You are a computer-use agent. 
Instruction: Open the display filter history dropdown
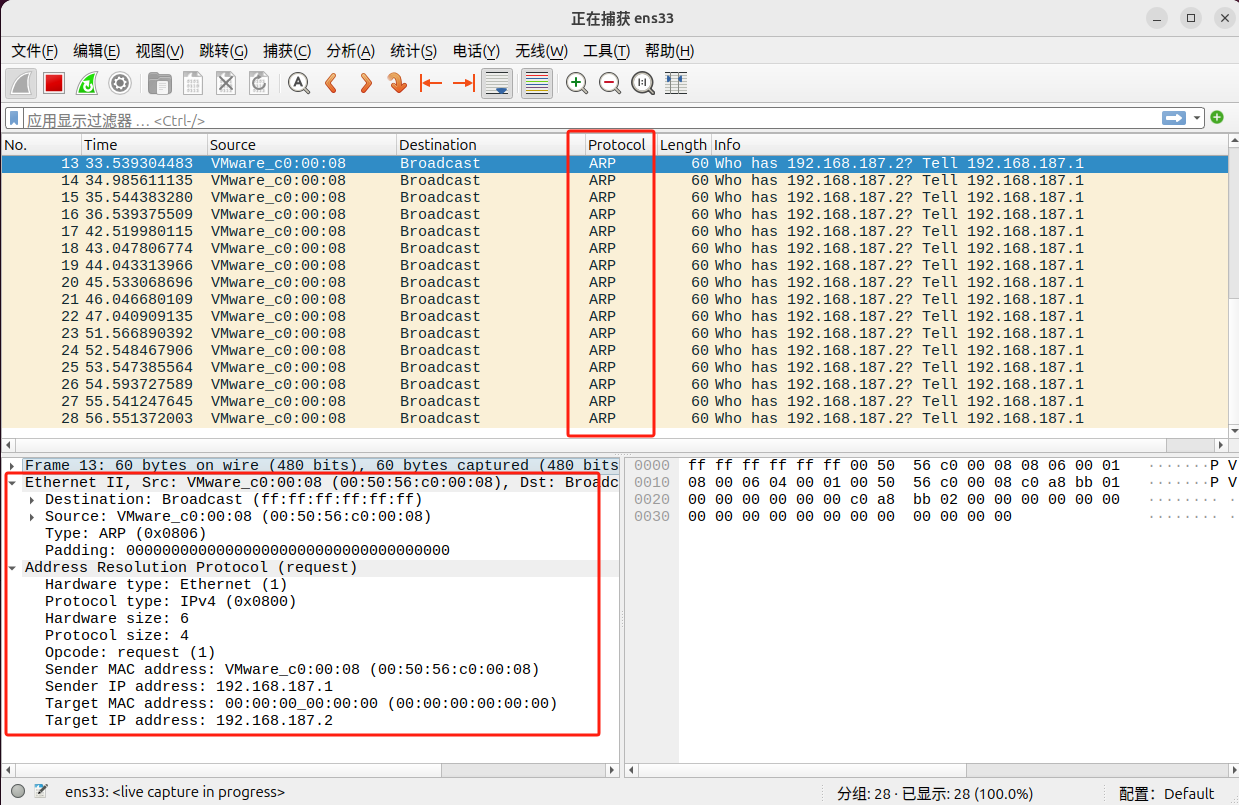pos(1198,119)
